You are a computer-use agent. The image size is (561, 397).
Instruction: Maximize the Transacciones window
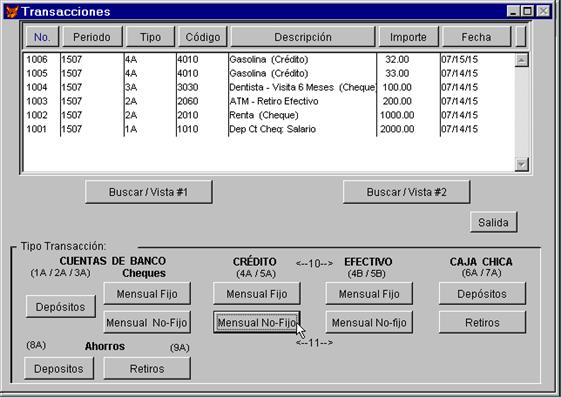[527, 11]
